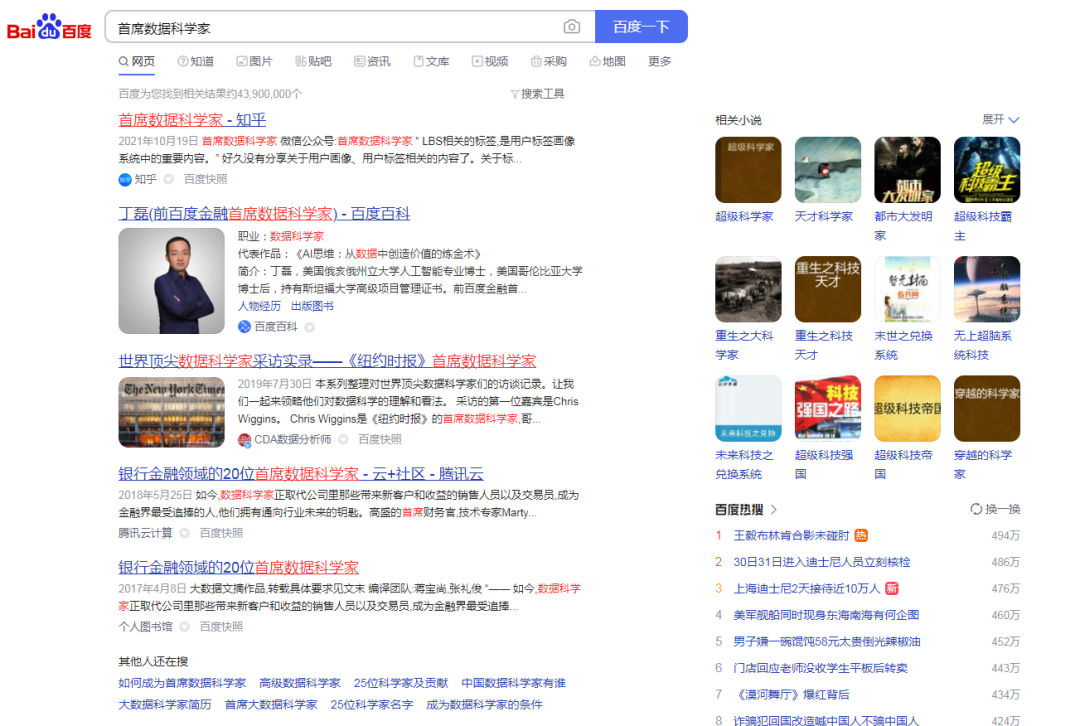Viewport: 1080px width, 726px height.
Task: Click the camera icon inside the search box
Action: click(570, 26)
